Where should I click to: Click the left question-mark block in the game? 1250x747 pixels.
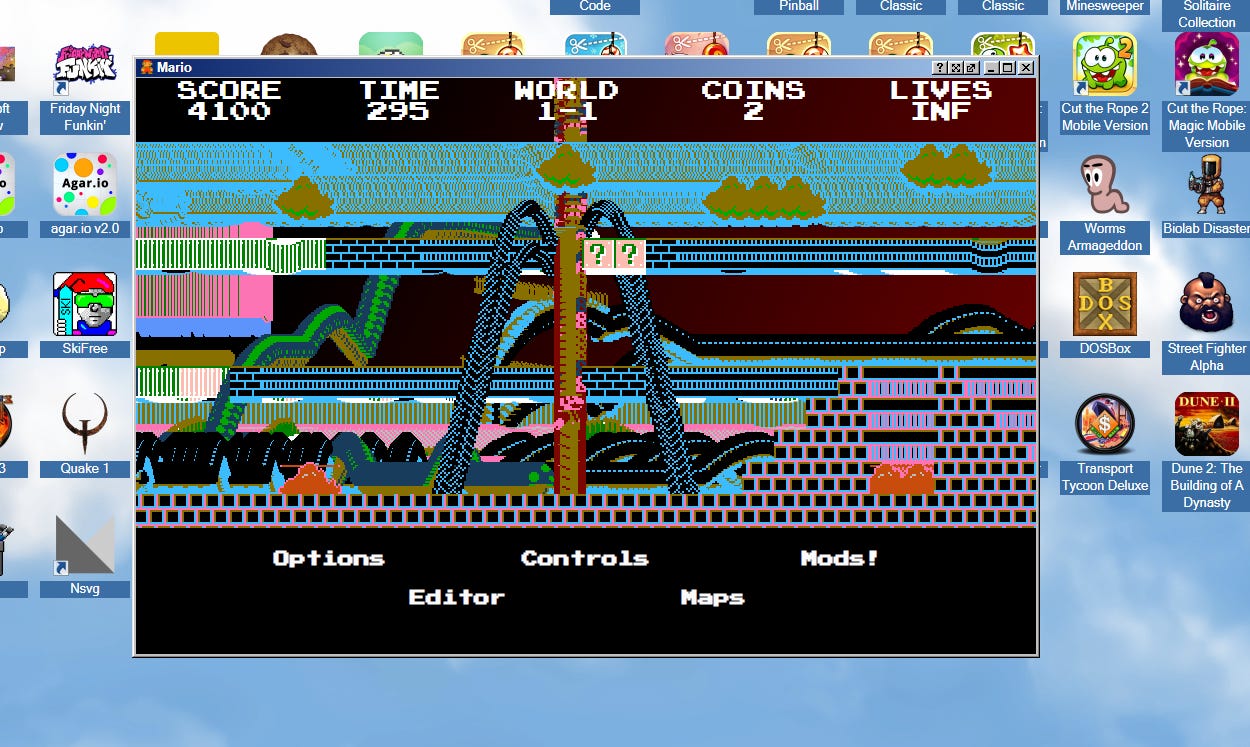coord(598,255)
